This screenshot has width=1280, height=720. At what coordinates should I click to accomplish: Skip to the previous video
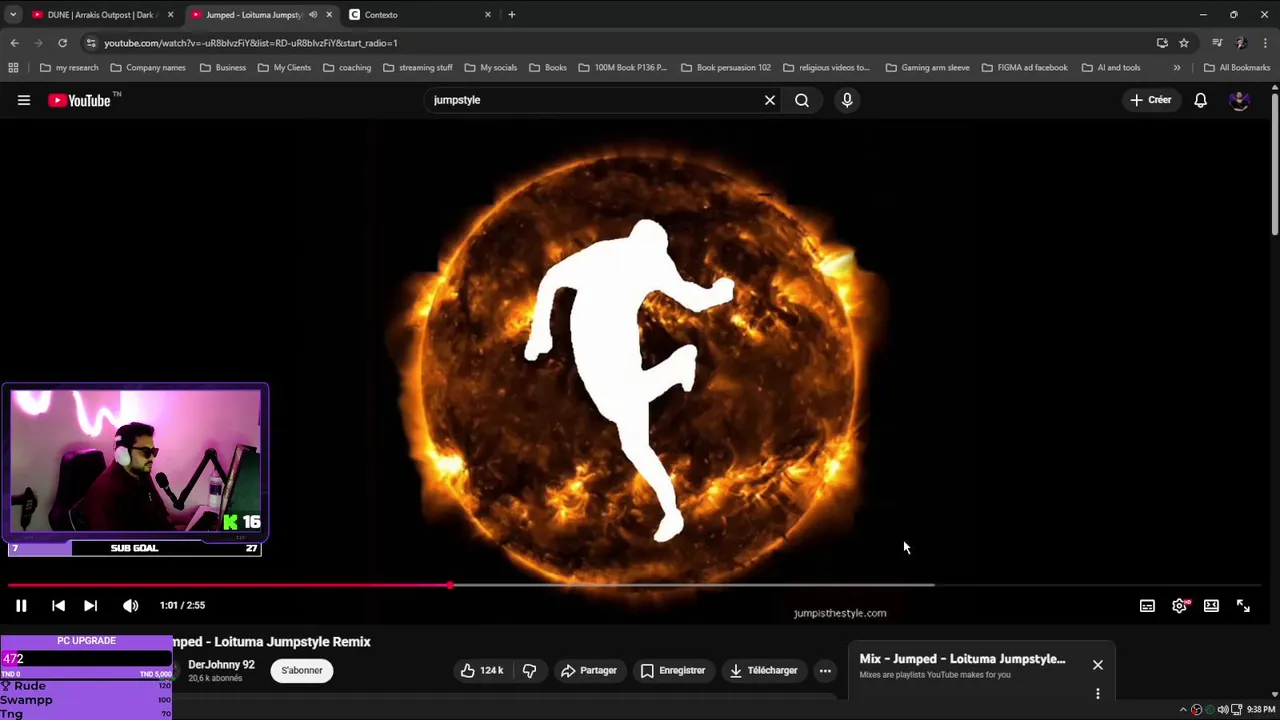click(x=58, y=605)
